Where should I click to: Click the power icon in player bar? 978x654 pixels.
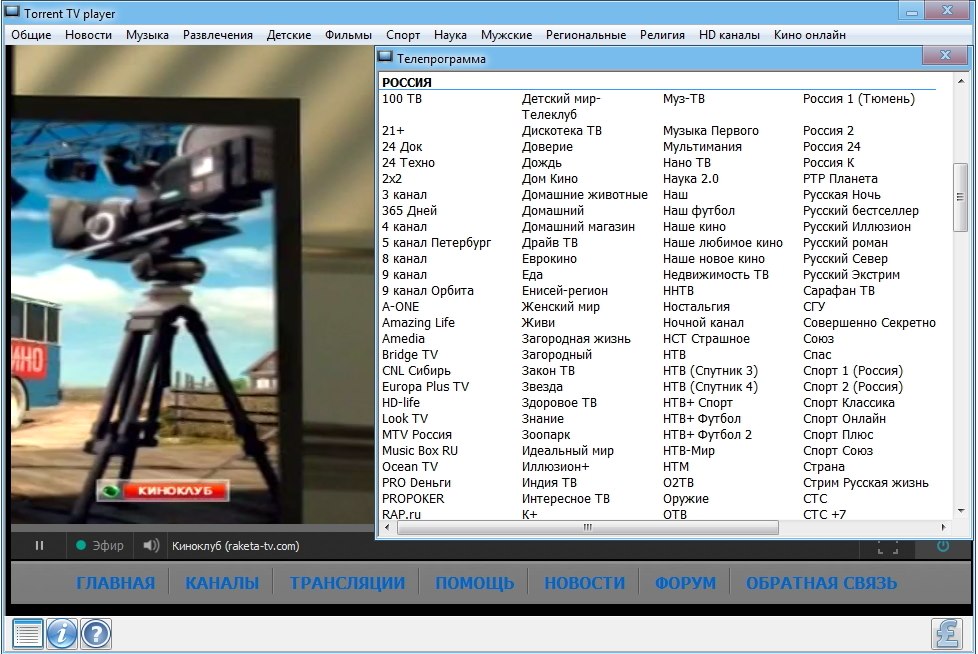click(943, 546)
